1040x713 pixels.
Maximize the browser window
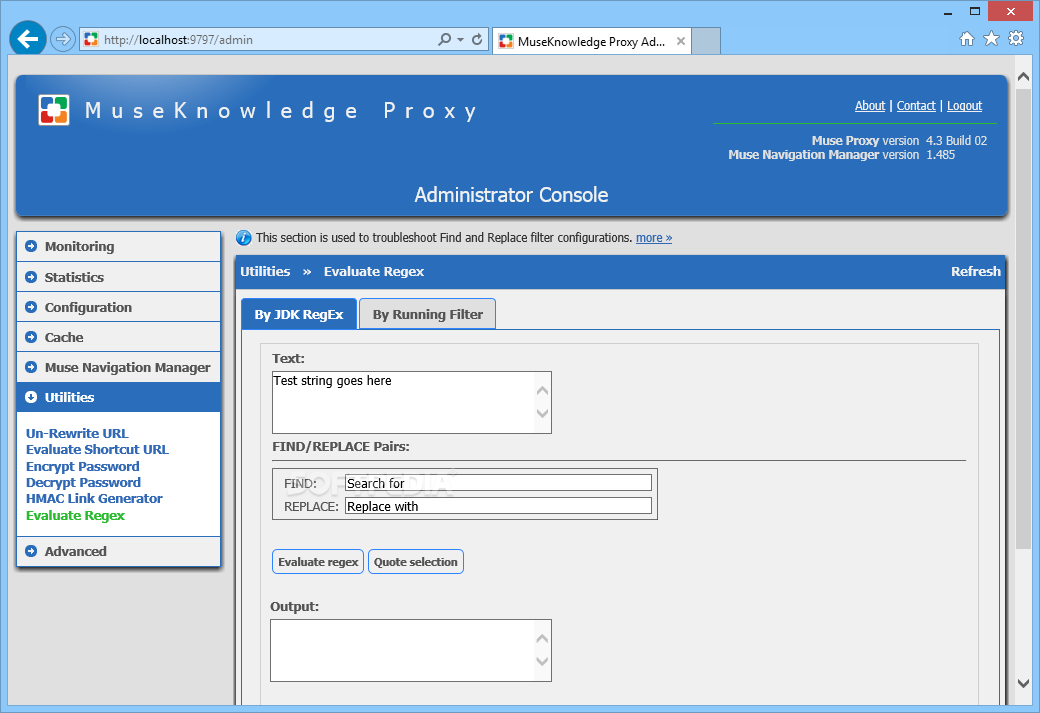click(975, 11)
